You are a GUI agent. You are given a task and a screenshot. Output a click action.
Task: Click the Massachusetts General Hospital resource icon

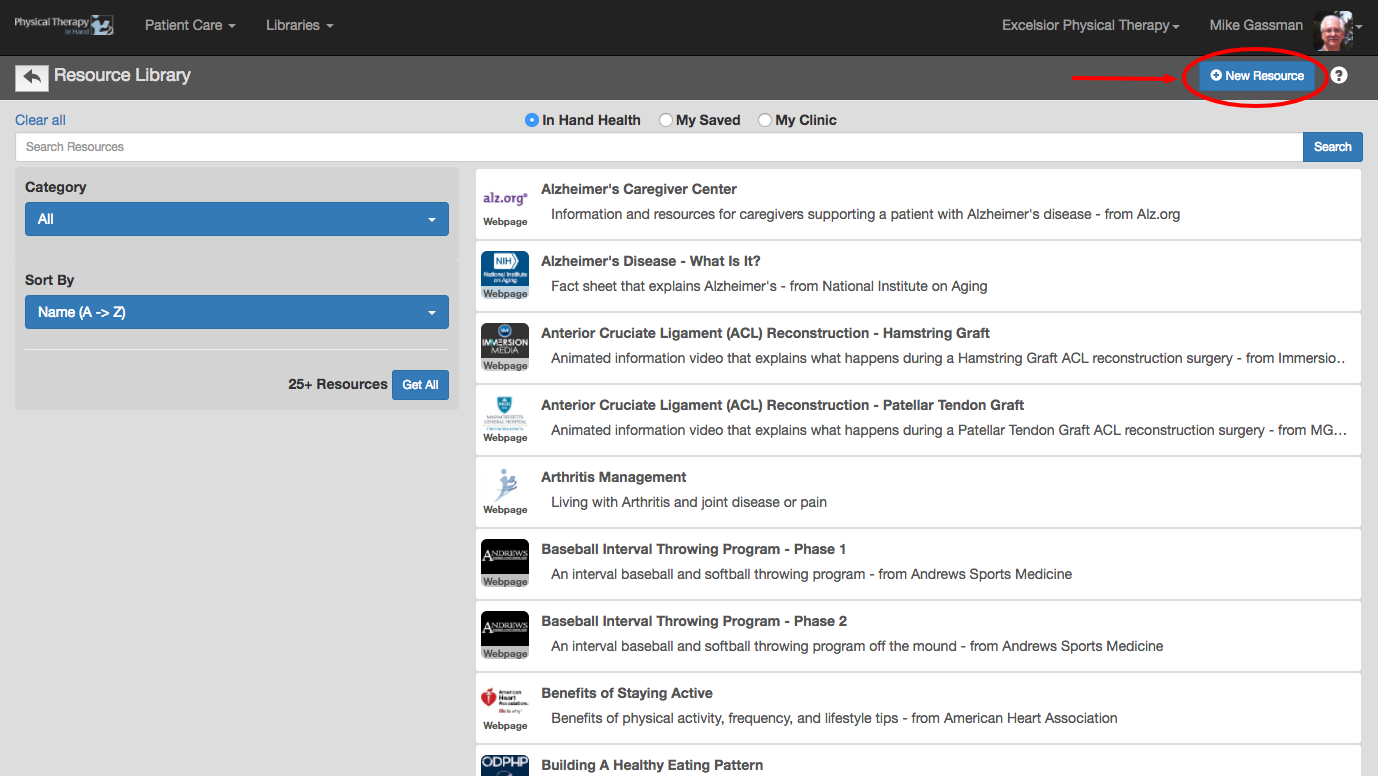[x=505, y=420]
